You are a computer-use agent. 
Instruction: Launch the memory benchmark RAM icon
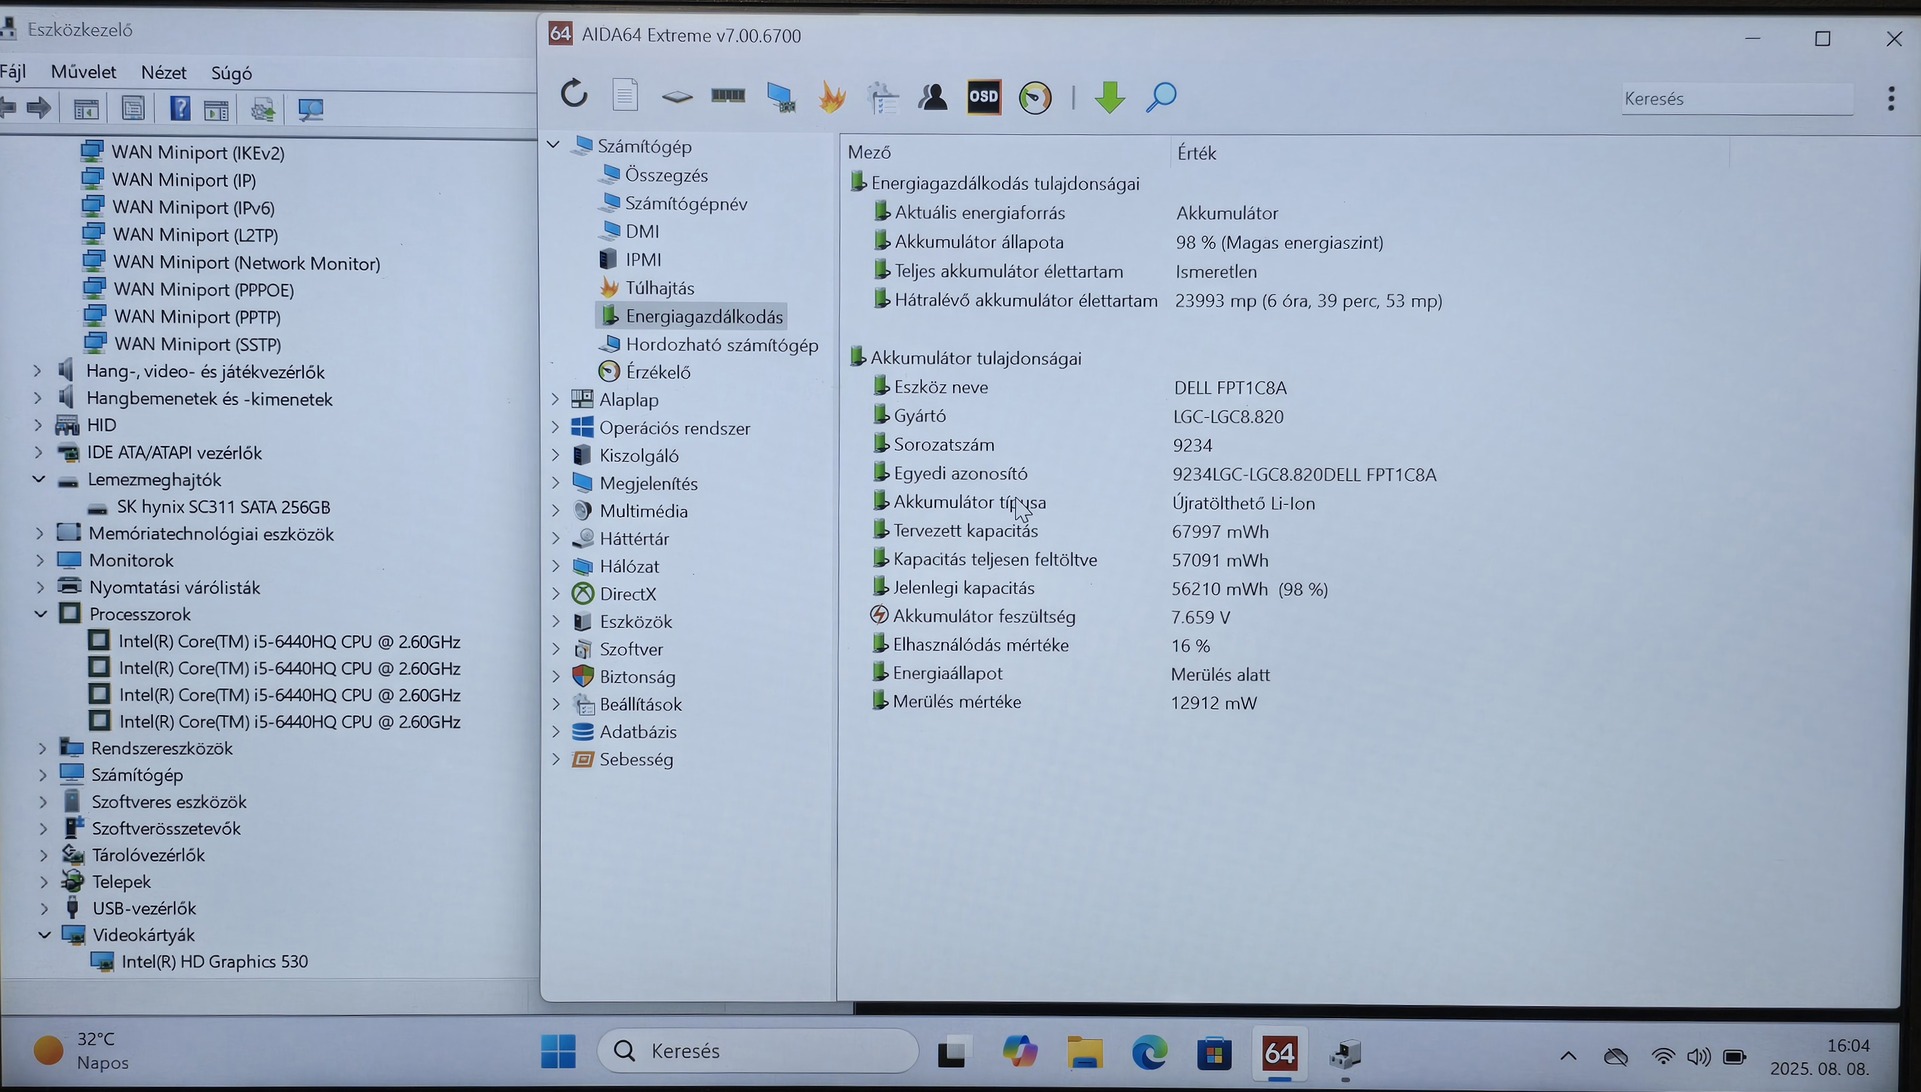point(728,96)
